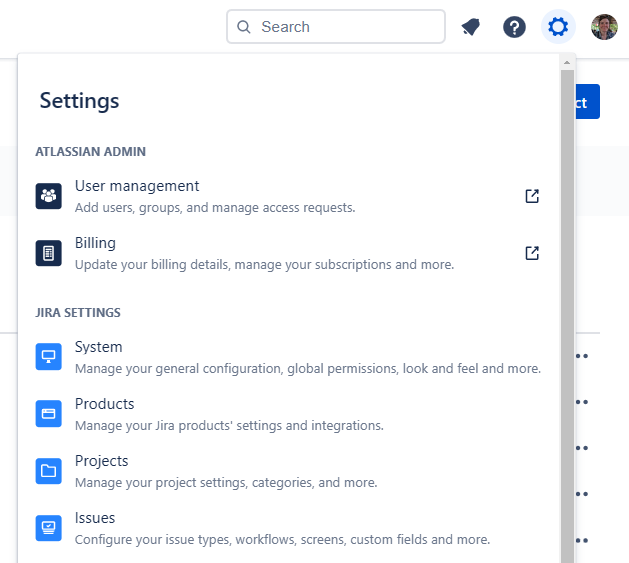The height and width of the screenshot is (563, 629).
Task: Click 'Manage your project settings, categories' description
Action: coord(226,482)
